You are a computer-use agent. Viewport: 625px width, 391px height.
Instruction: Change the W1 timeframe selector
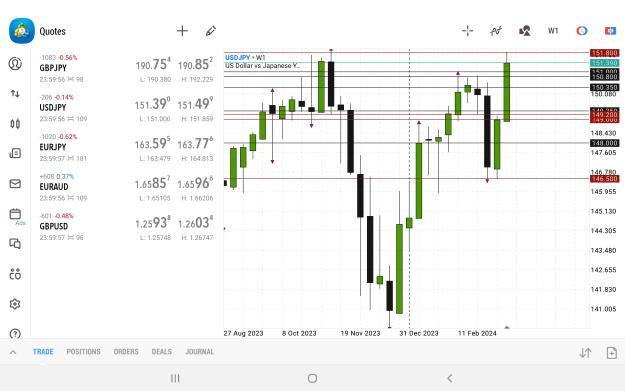(553, 31)
